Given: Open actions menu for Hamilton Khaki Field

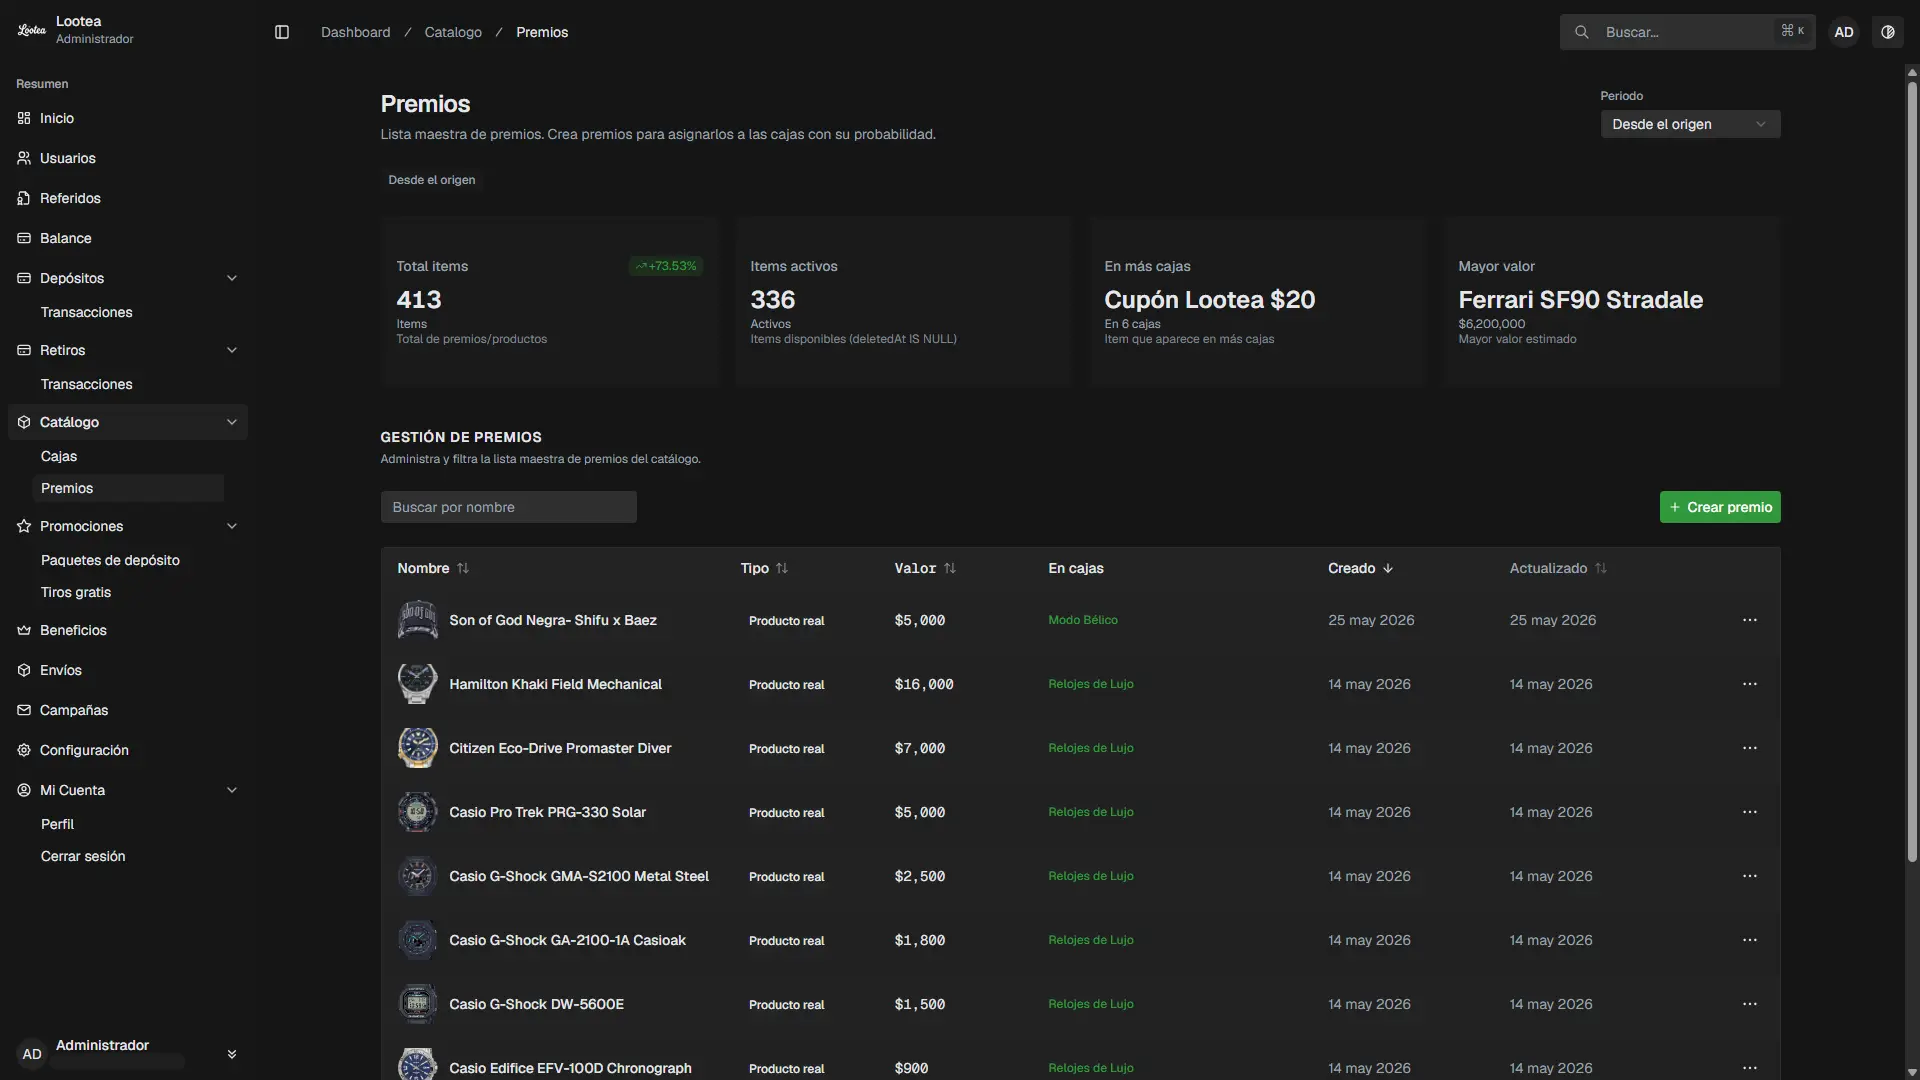Looking at the screenshot, I should [x=1749, y=684].
